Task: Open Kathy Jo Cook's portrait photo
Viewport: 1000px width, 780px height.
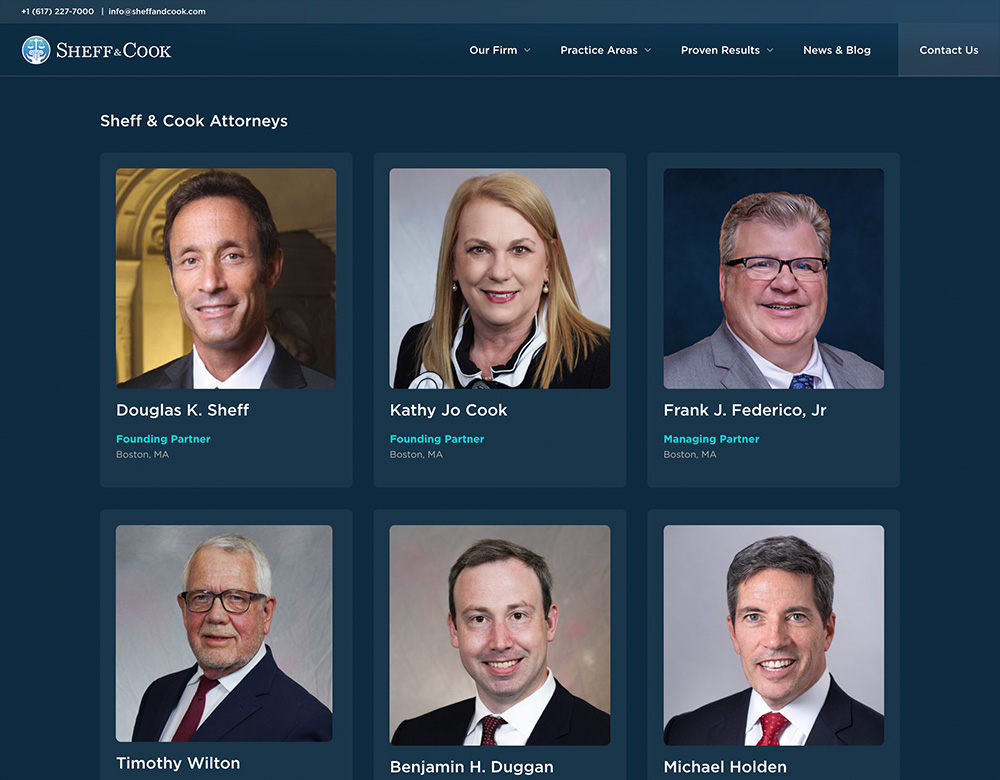Action: pos(500,278)
